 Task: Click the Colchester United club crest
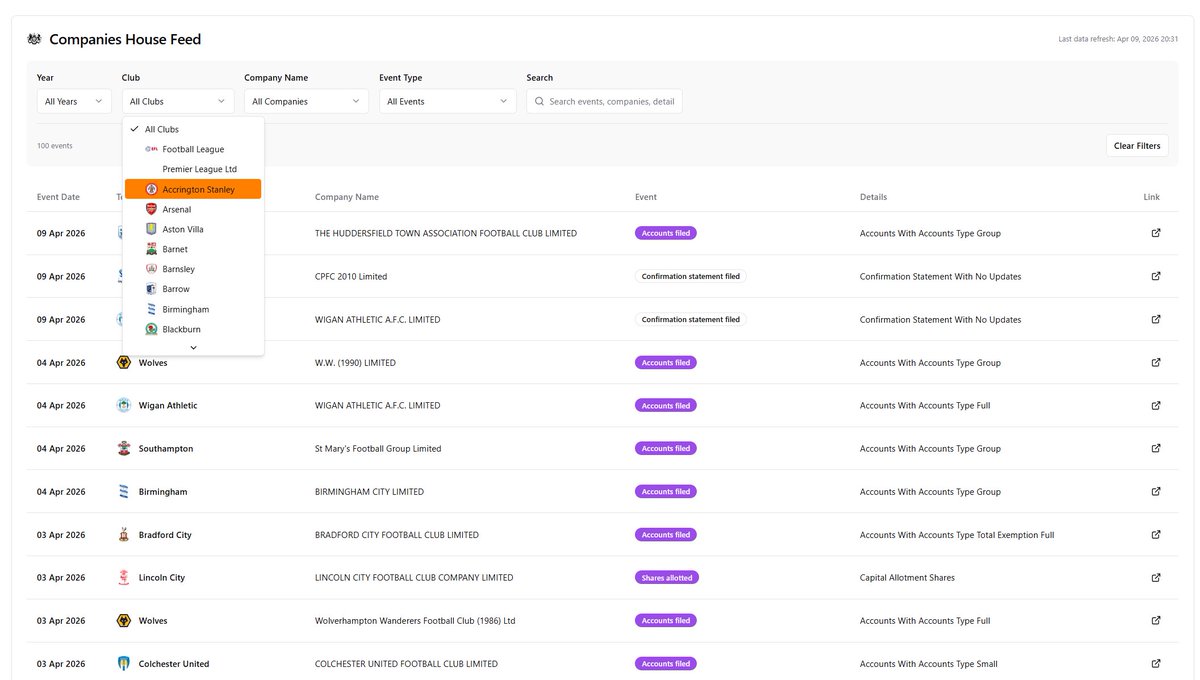[124, 663]
